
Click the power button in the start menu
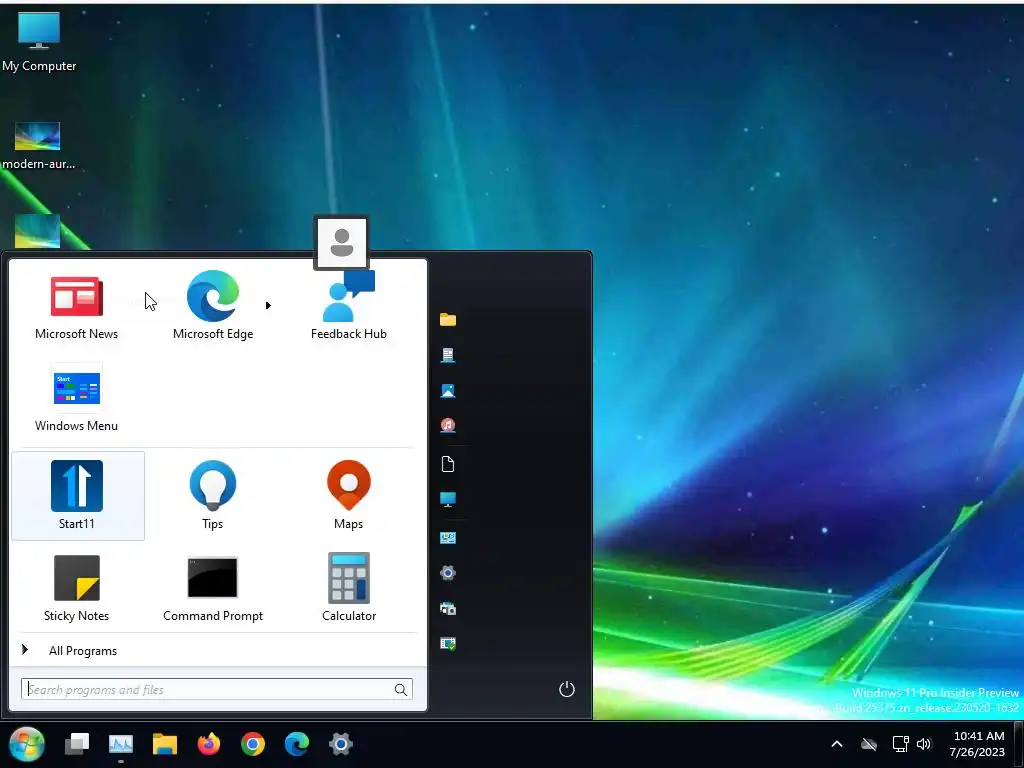pos(567,689)
